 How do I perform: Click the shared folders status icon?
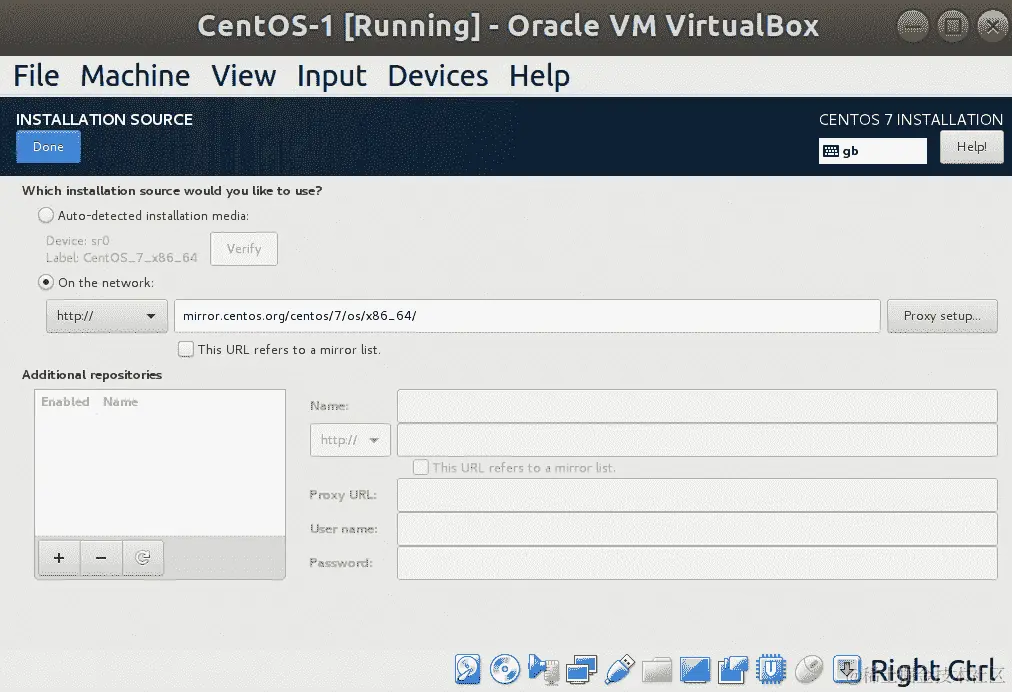point(657,669)
